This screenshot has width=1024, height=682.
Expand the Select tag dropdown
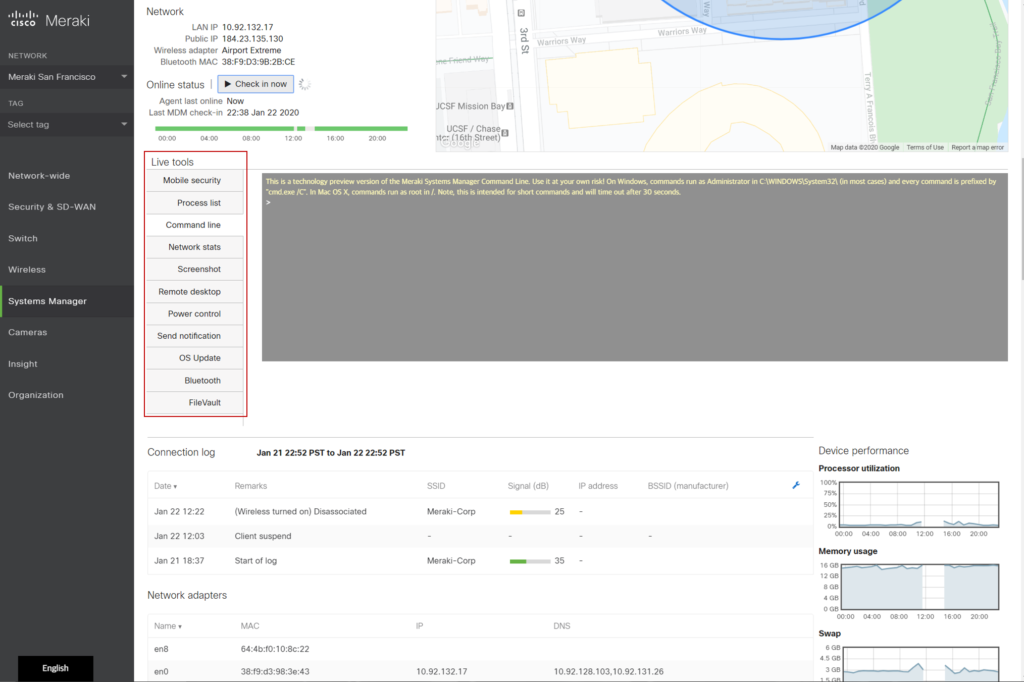pyautogui.click(x=67, y=124)
